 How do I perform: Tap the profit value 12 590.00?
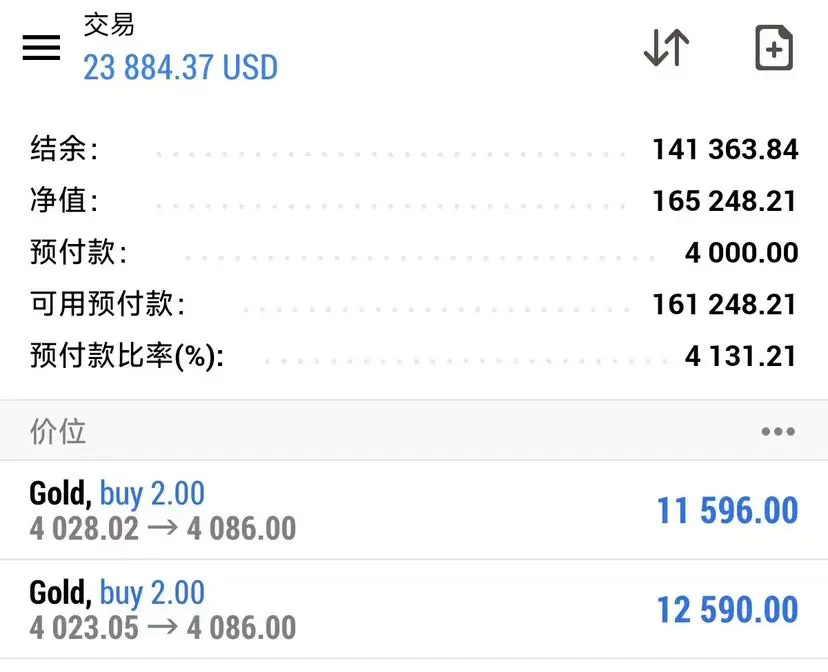(x=727, y=610)
